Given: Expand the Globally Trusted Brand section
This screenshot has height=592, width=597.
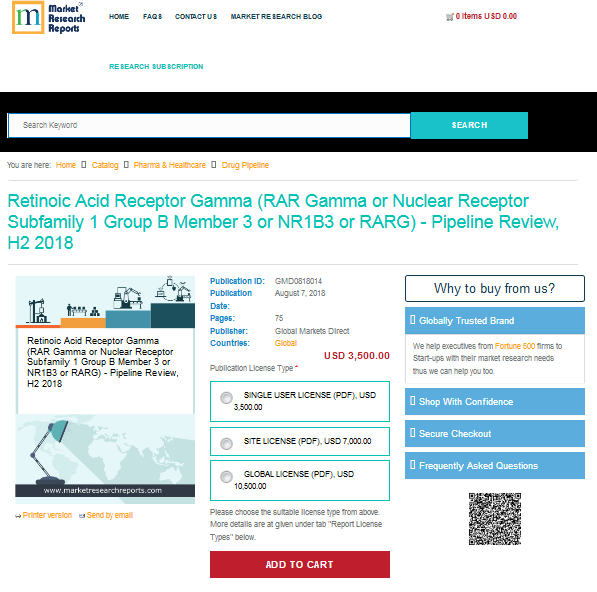Looking at the screenshot, I should coord(495,321).
